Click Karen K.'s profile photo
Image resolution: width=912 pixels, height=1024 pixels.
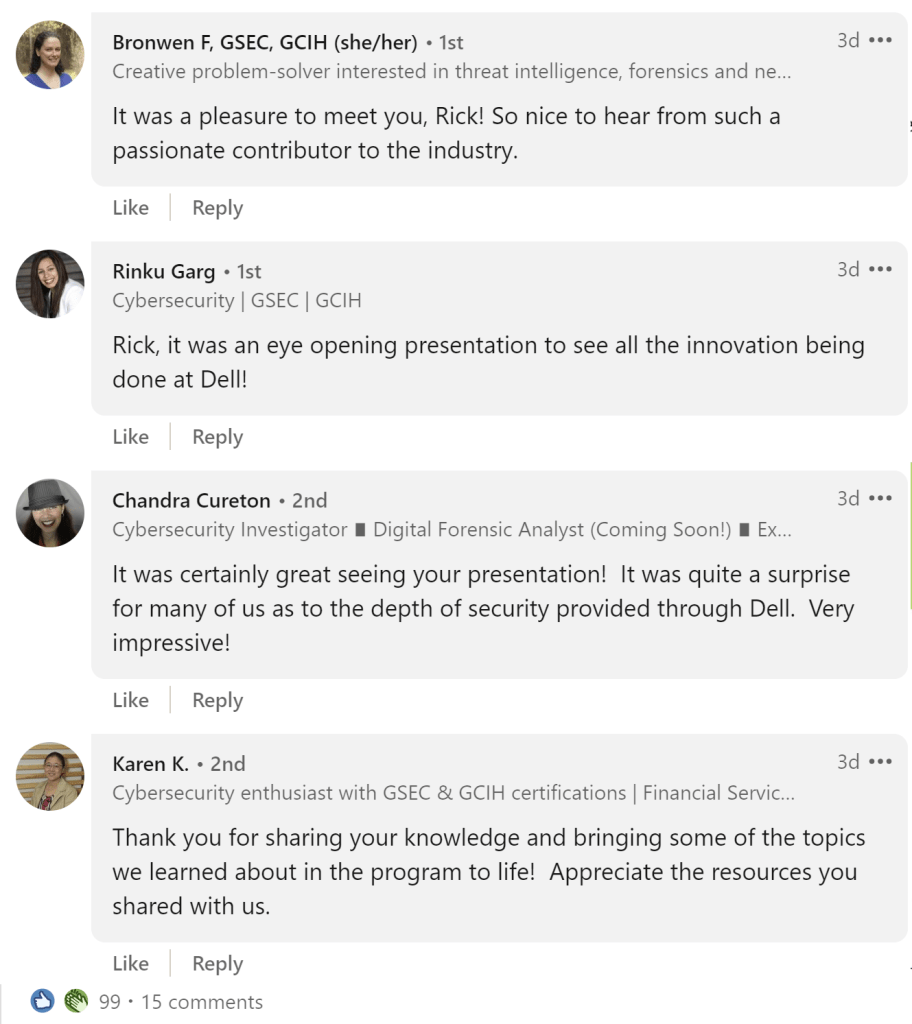(x=50, y=776)
